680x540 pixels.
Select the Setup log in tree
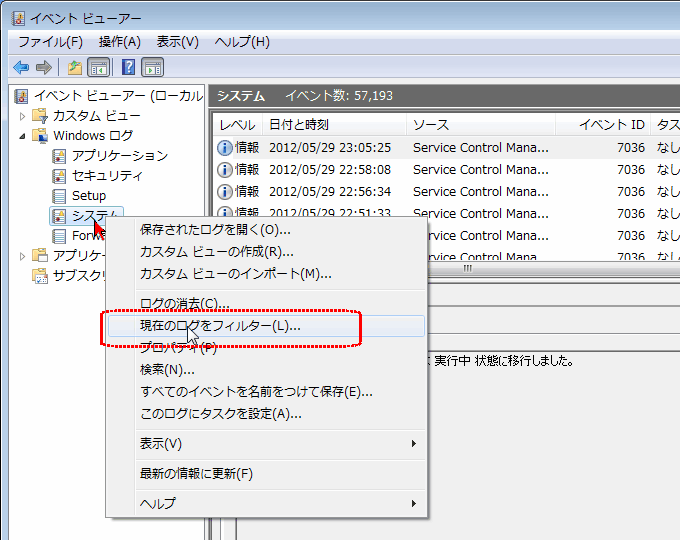point(88,196)
